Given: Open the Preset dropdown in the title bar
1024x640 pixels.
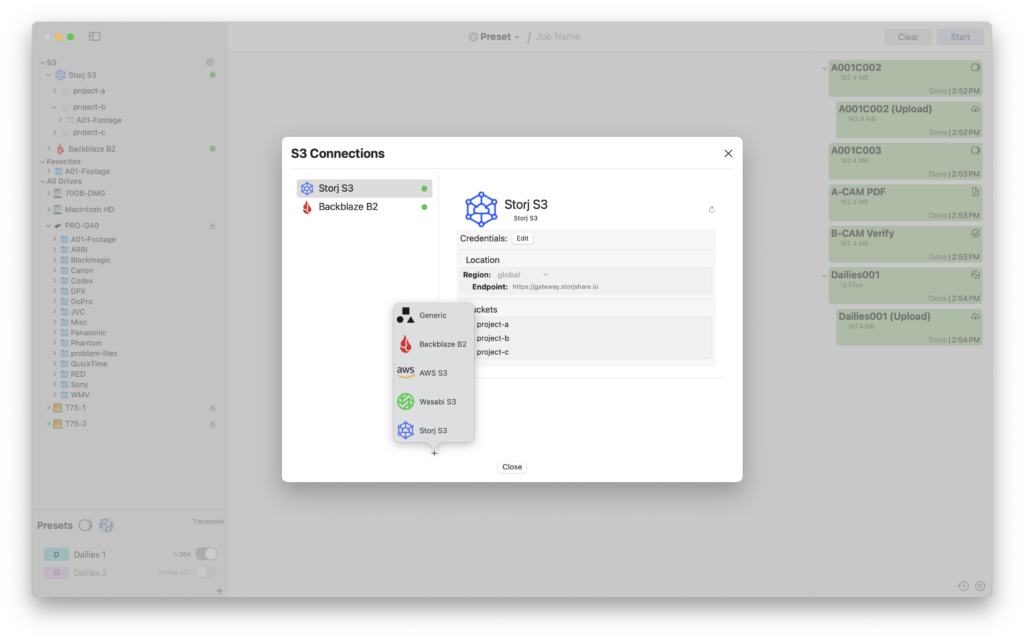Looking at the screenshot, I should pyautogui.click(x=494, y=37).
